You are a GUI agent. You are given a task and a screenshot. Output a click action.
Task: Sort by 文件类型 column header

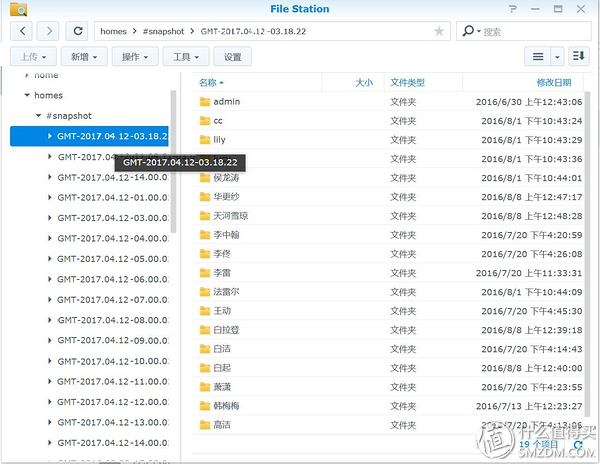[424, 82]
